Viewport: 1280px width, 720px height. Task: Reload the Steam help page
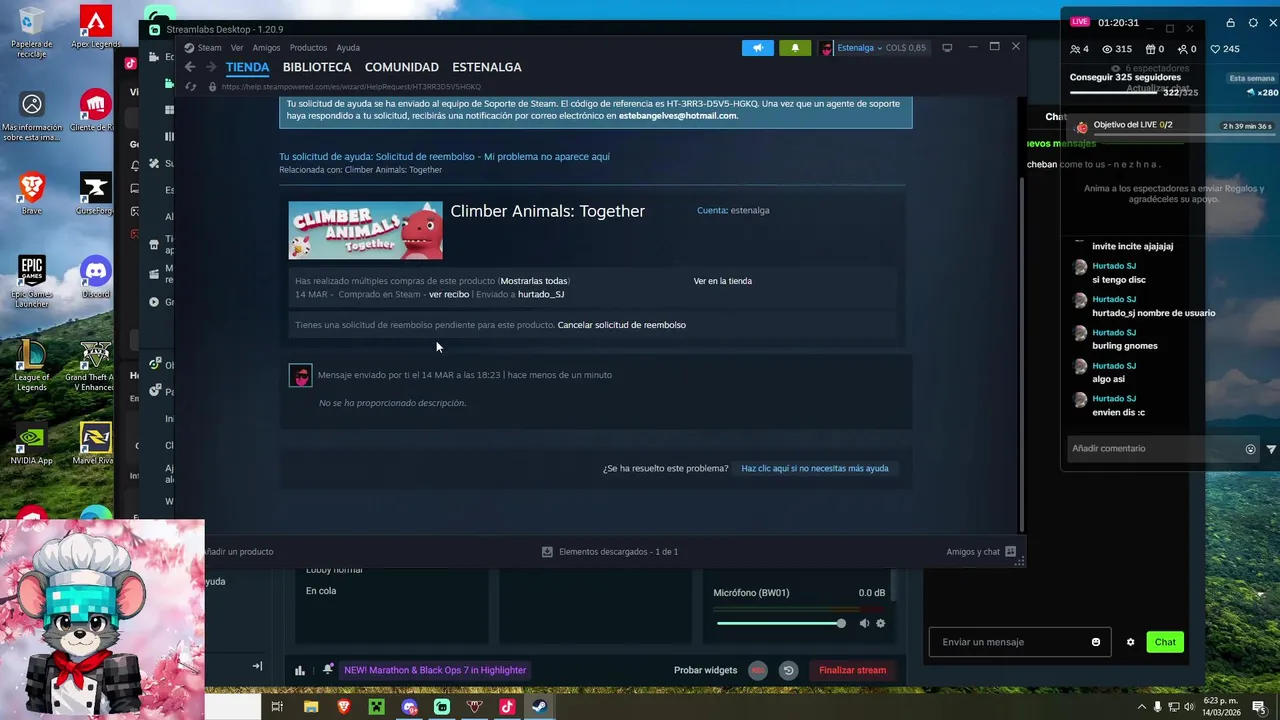point(190,87)
